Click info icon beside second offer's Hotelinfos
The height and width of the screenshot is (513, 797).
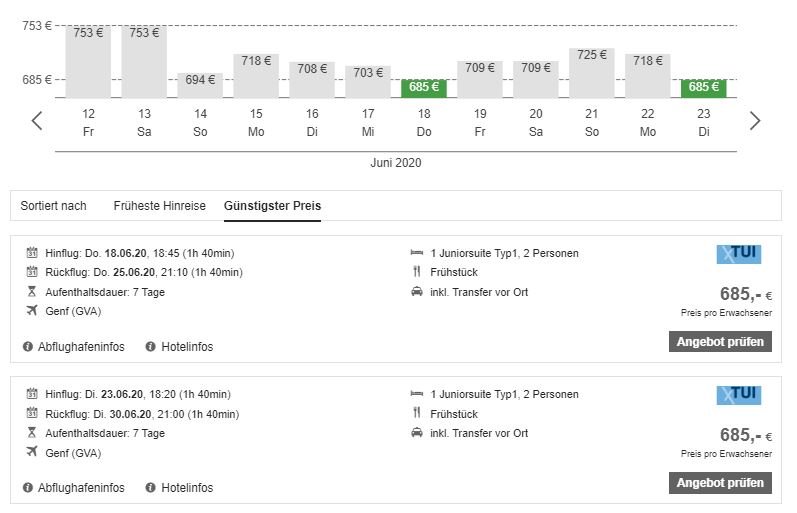(x=151, y=488)
